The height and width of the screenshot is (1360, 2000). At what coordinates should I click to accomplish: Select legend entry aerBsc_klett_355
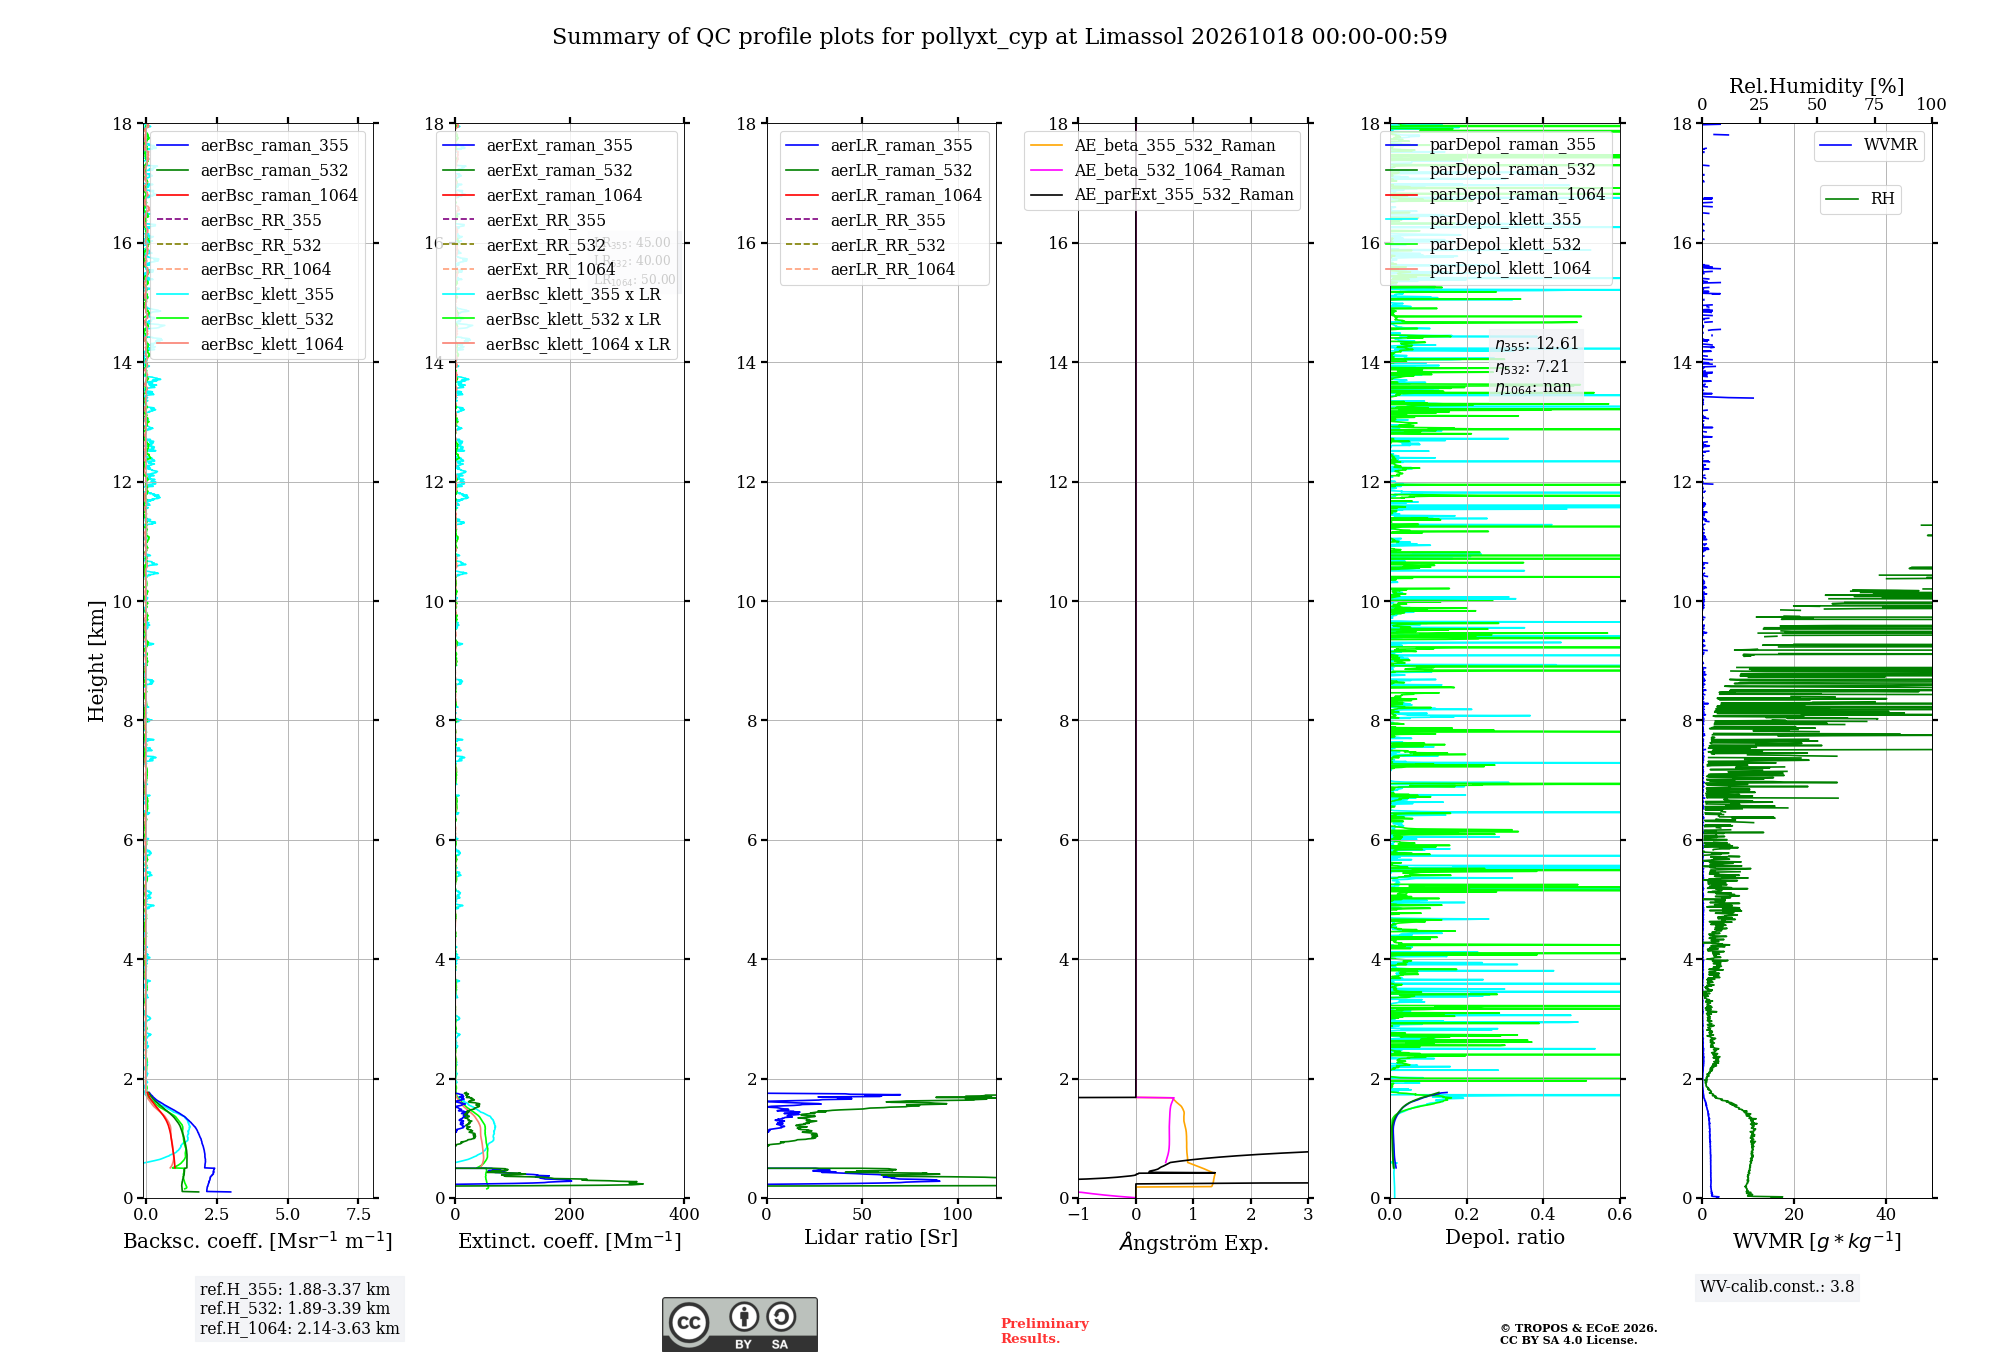(x=245, y=295)
